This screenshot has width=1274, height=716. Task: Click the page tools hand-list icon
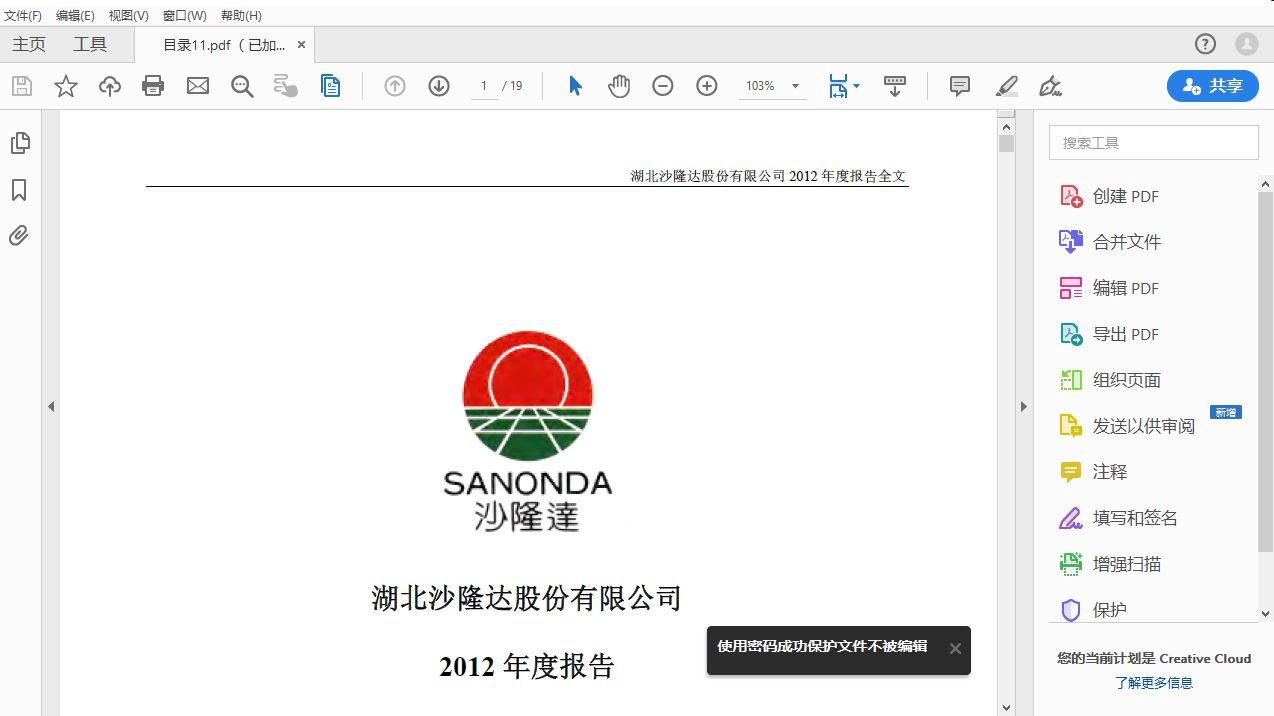(286, 86)
